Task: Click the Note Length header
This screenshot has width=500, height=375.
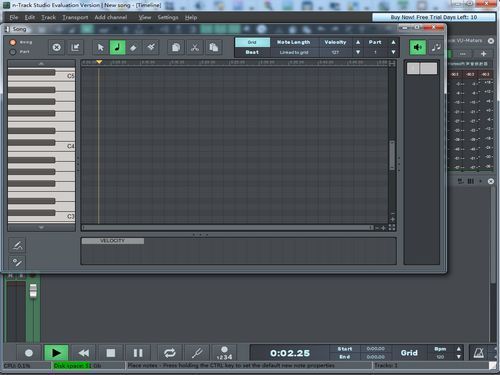Action: tap(294, 42)
